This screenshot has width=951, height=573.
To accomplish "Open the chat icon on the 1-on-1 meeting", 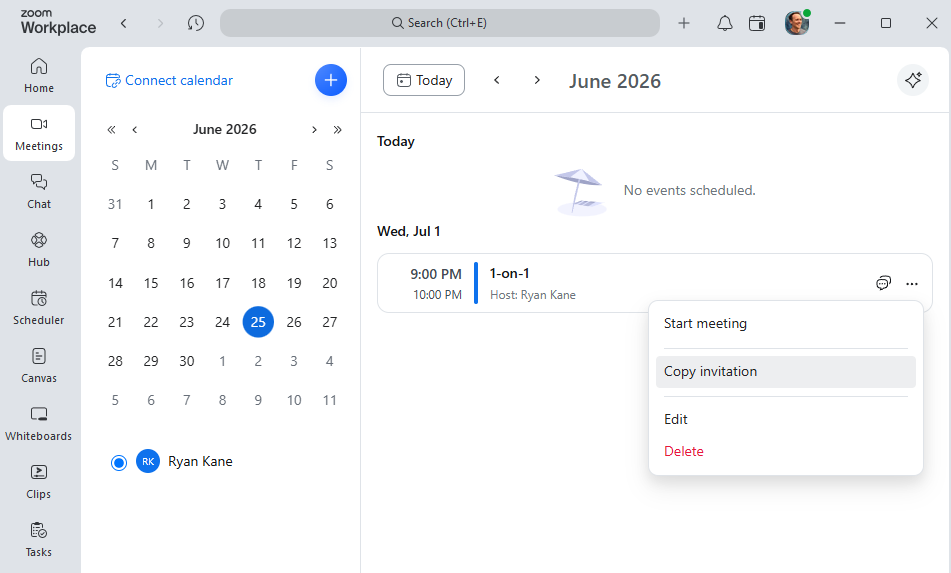I will (x=884, y=283).
